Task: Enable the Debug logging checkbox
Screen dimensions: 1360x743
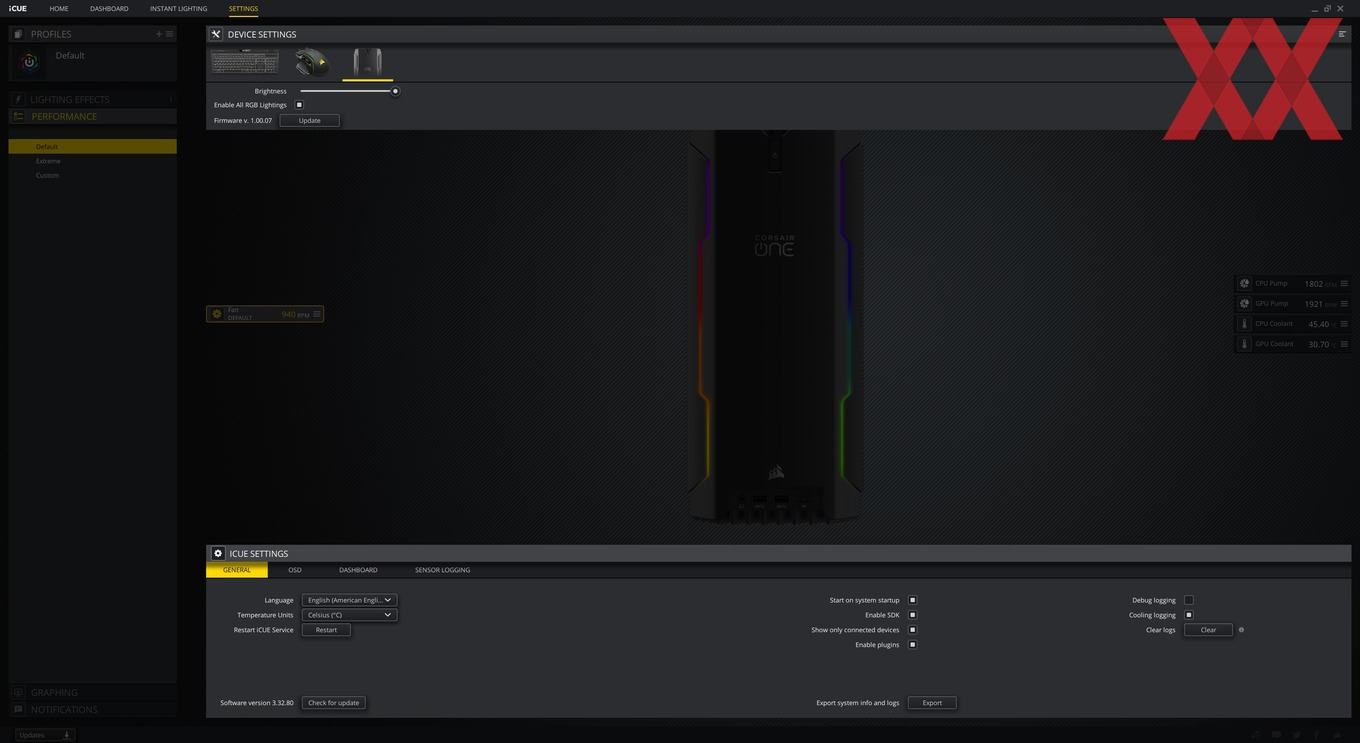Action: pyautogui.click(x=1188, y=600)
